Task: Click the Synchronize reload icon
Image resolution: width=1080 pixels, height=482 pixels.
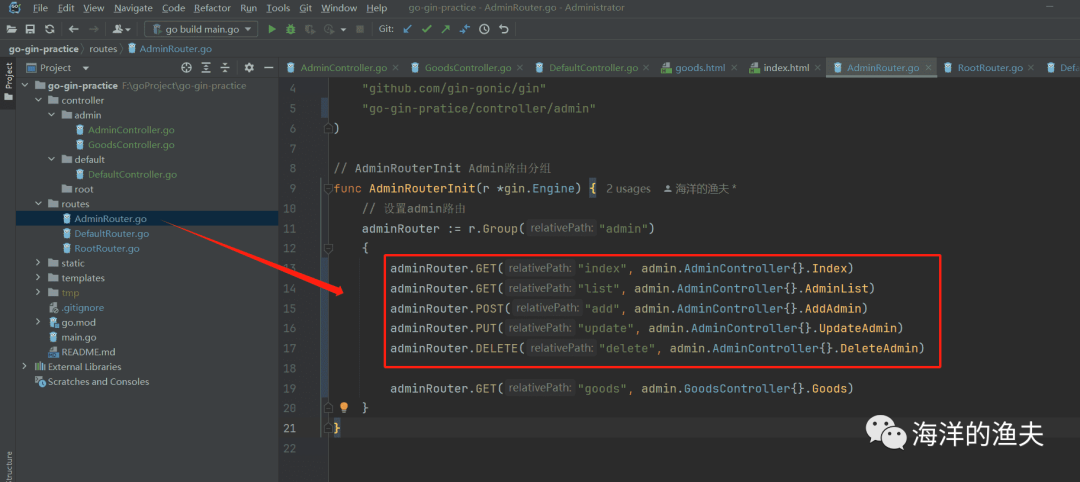Action: [x=49, y=29]
